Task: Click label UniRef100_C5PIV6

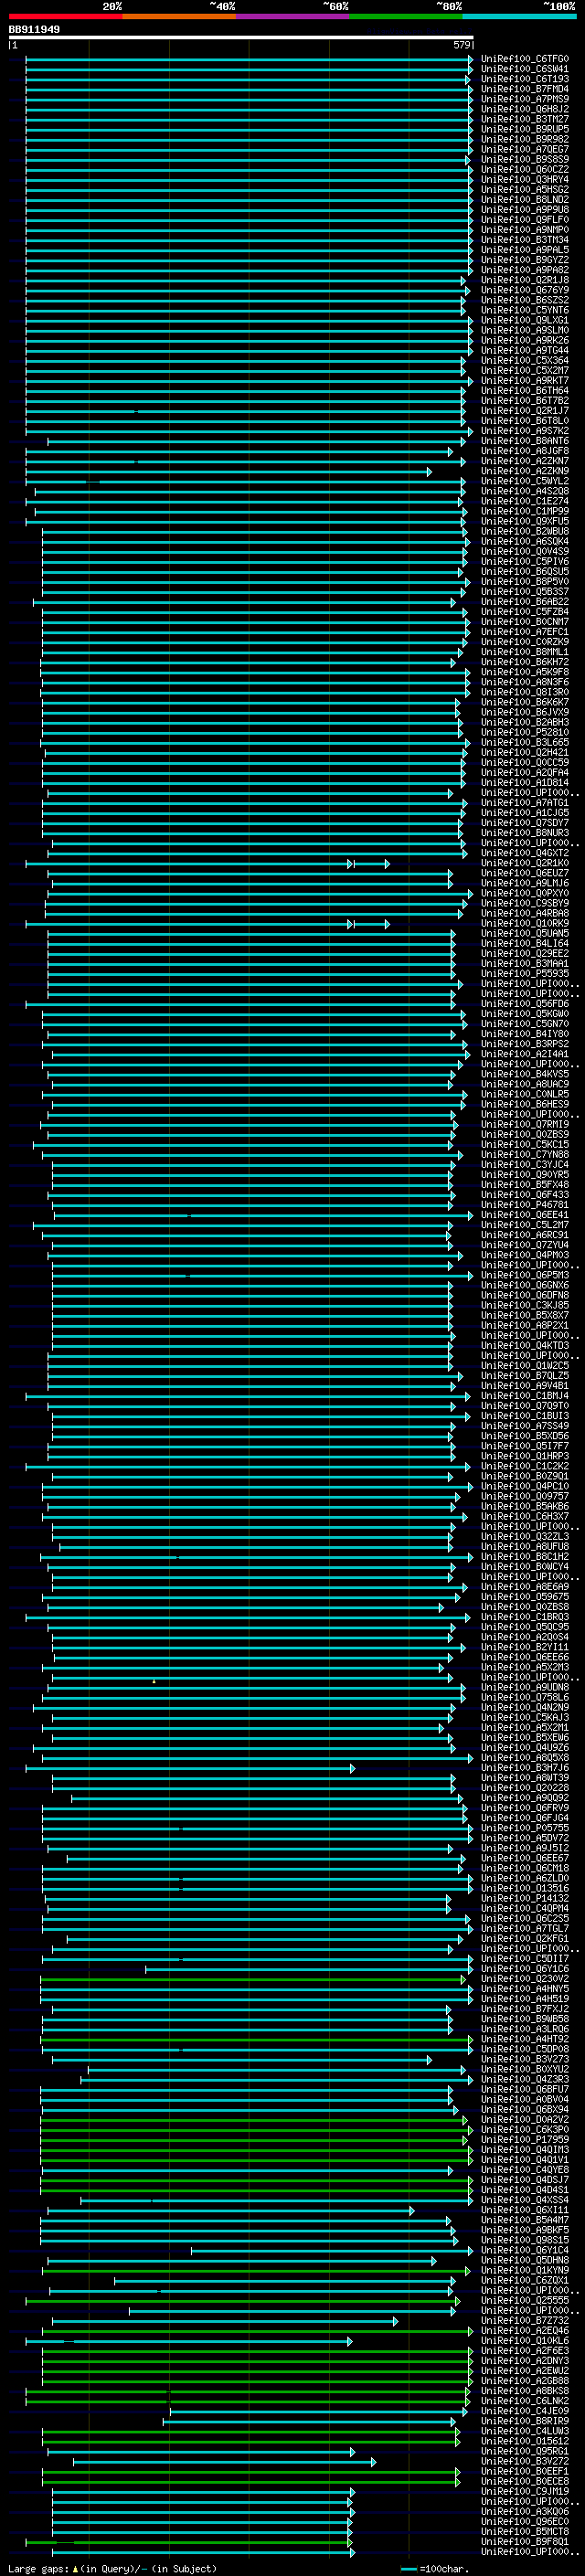Action: 525,562
